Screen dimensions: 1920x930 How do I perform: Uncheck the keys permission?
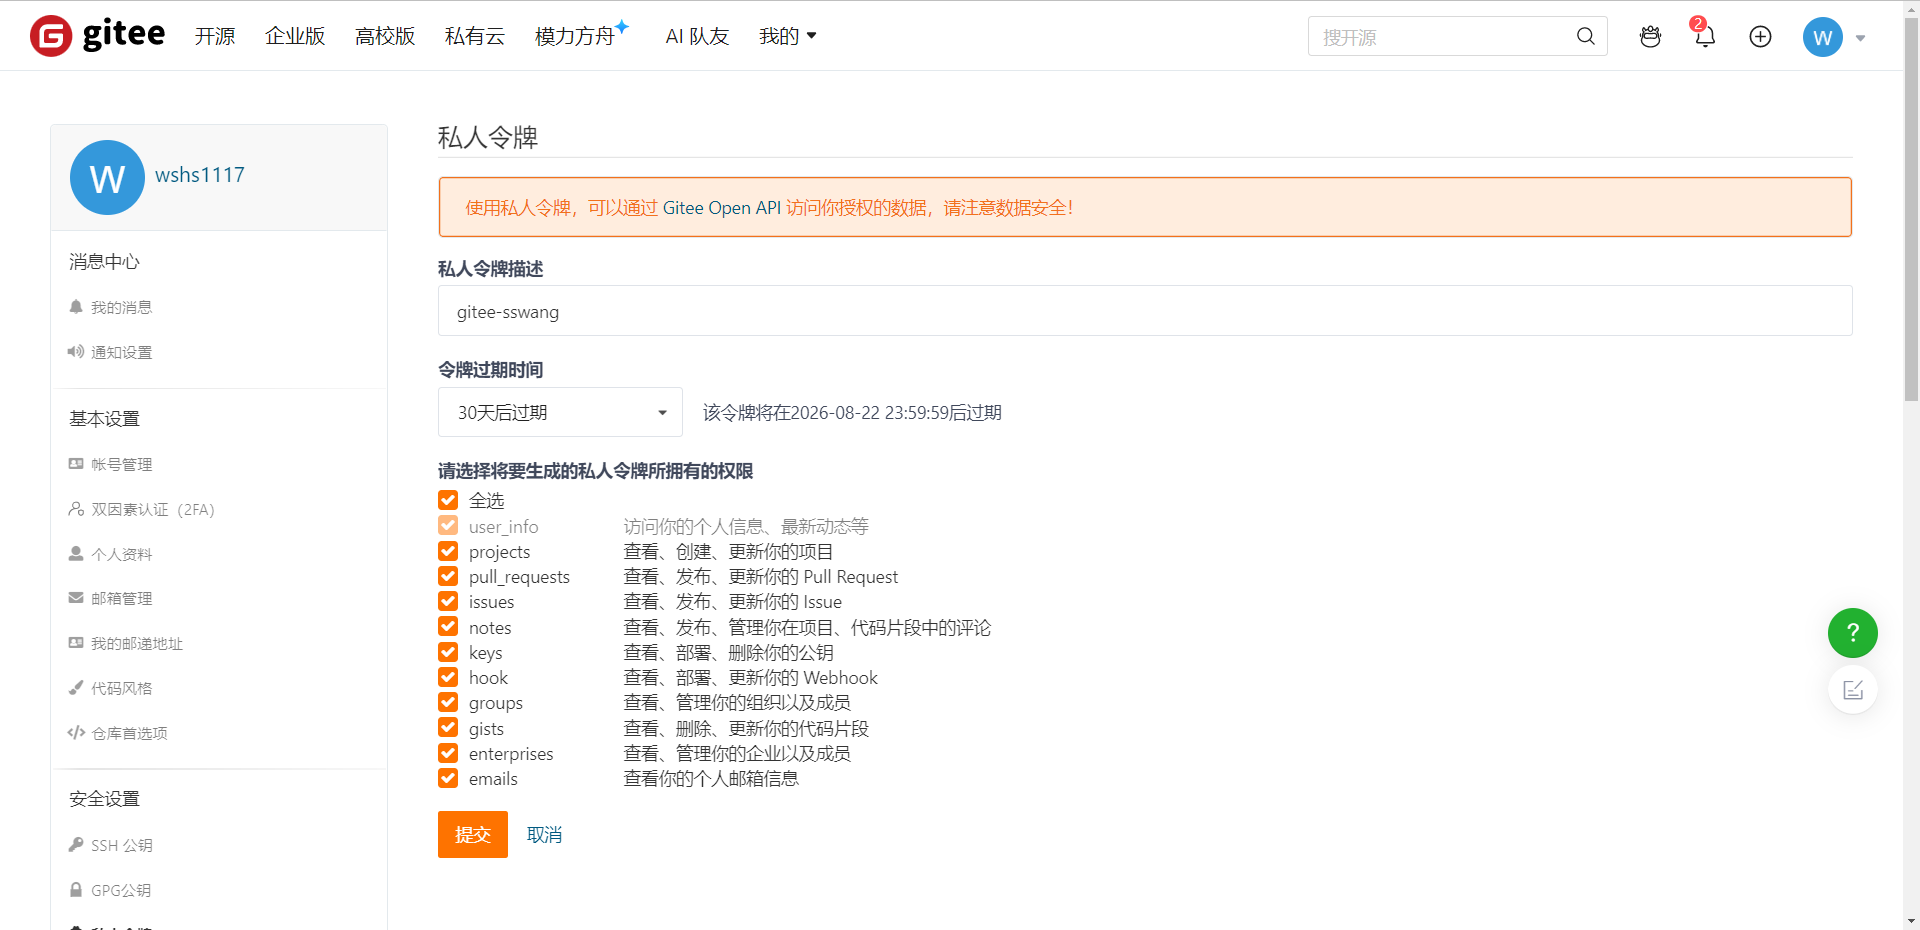448,652
